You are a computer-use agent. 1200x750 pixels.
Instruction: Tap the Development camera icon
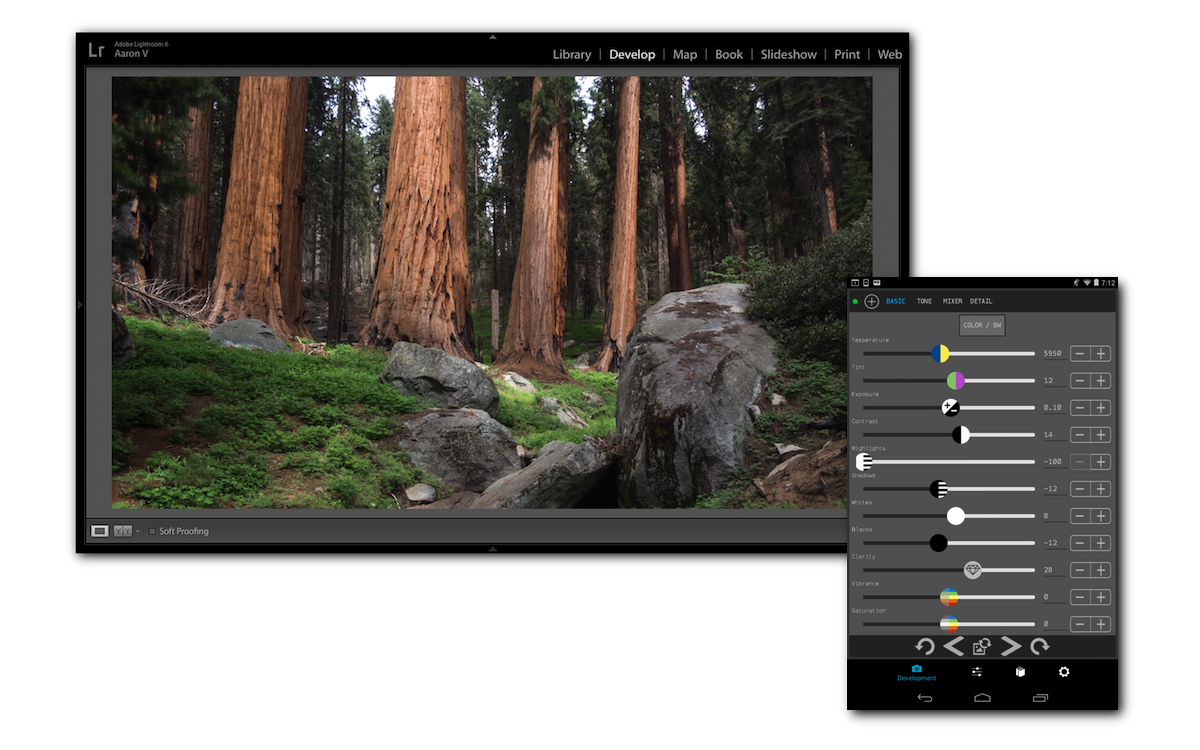(x=916, y=668)
